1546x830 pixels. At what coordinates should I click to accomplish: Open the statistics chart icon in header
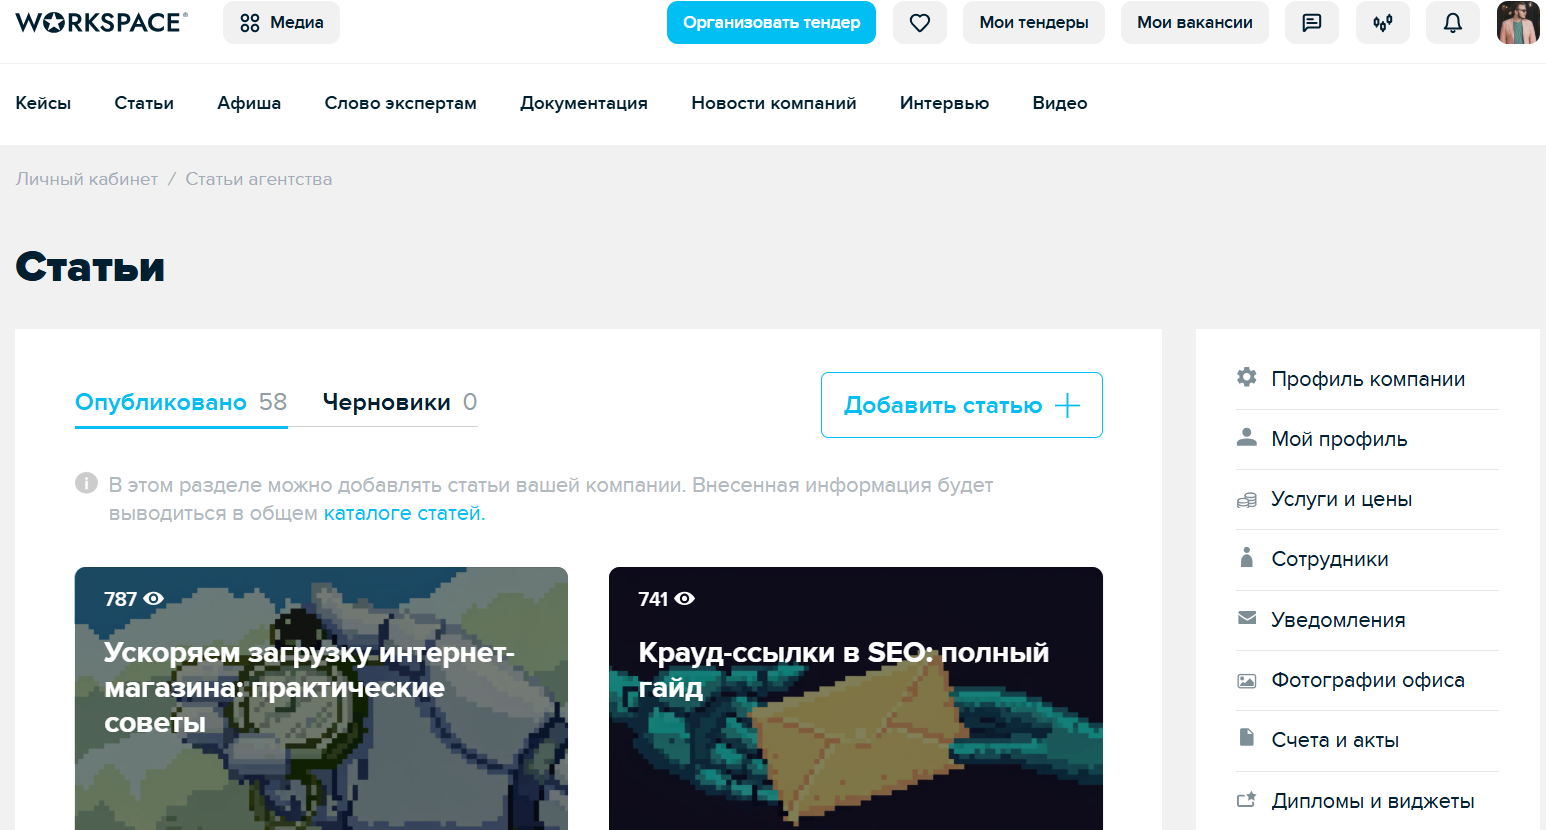click(1383, 22)
